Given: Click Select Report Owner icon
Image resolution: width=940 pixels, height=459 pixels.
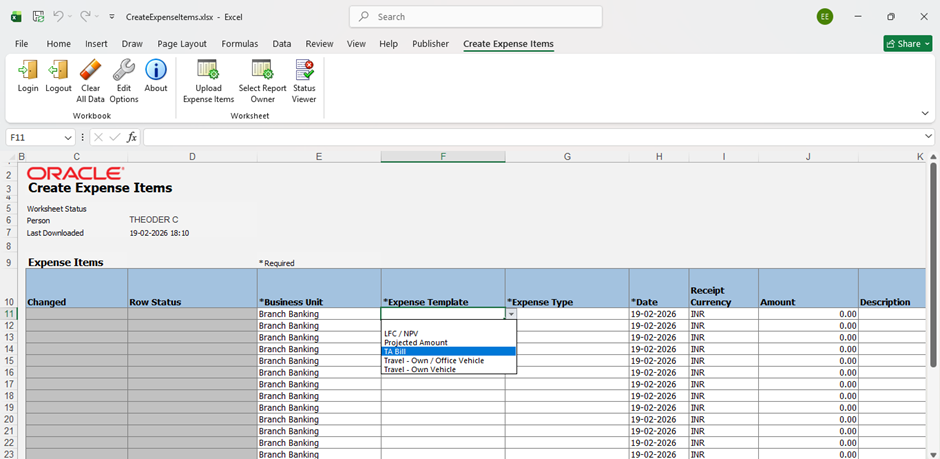Looking at the screenshot, I should click(x=263, y=70).
